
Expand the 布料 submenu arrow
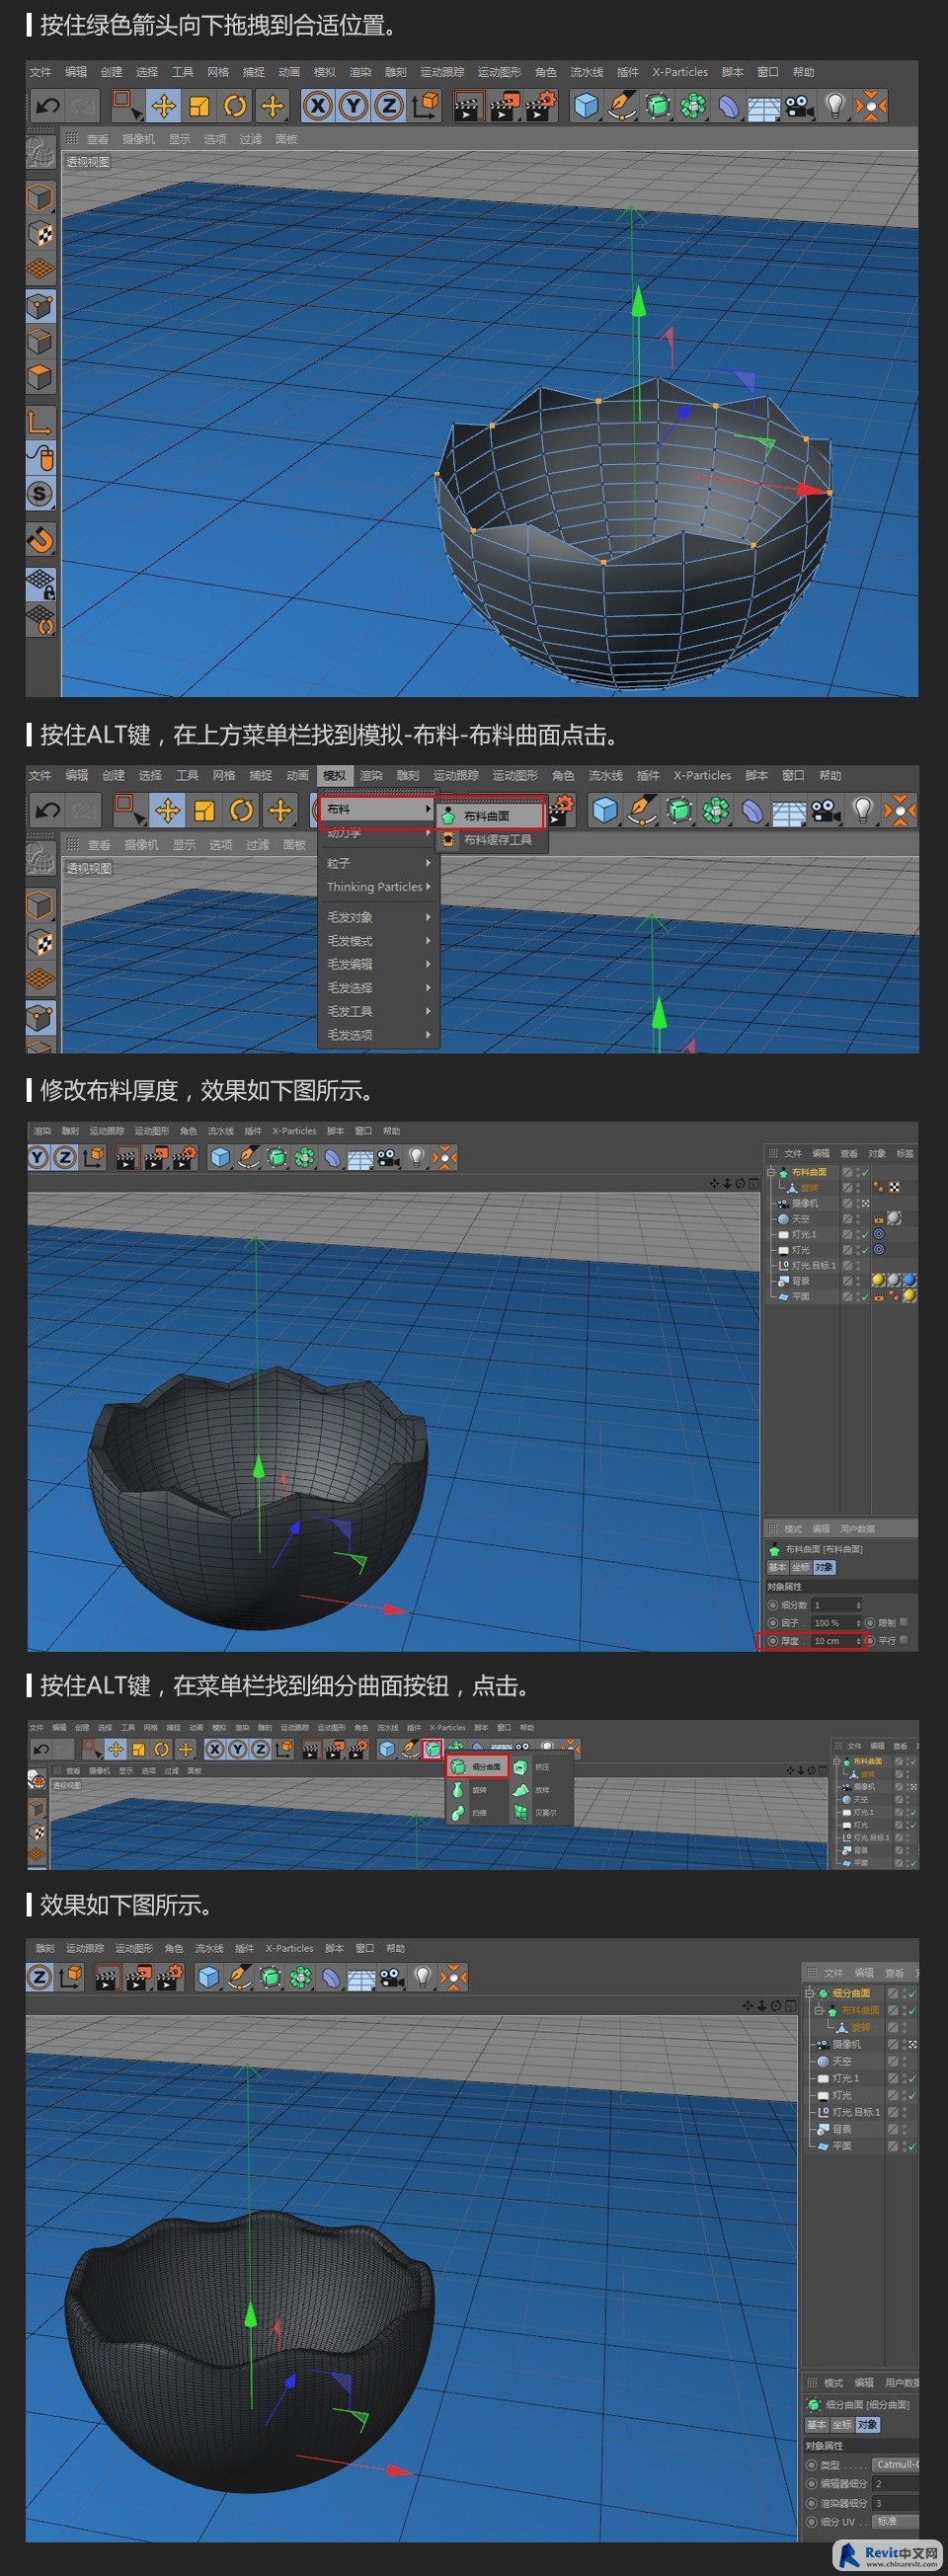point(428,809)
